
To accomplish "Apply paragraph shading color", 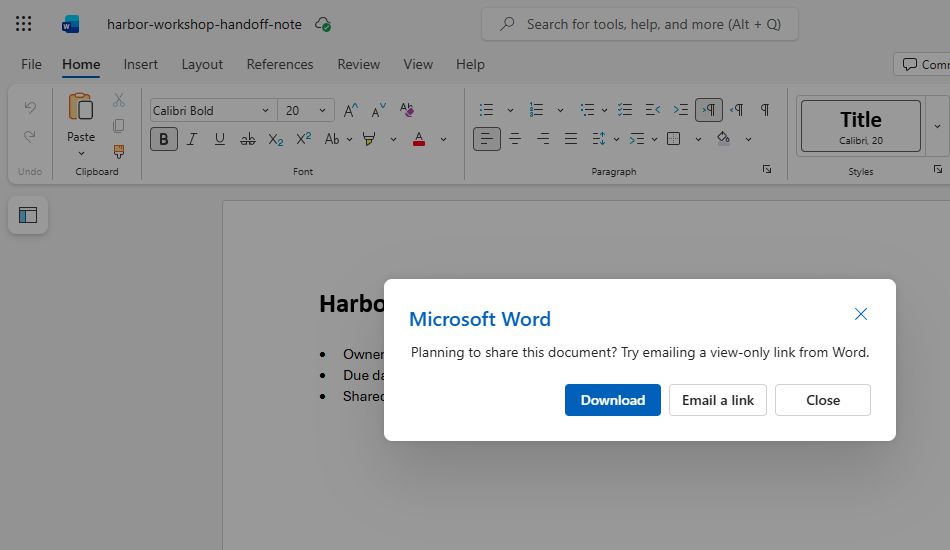I will [723, 139].
